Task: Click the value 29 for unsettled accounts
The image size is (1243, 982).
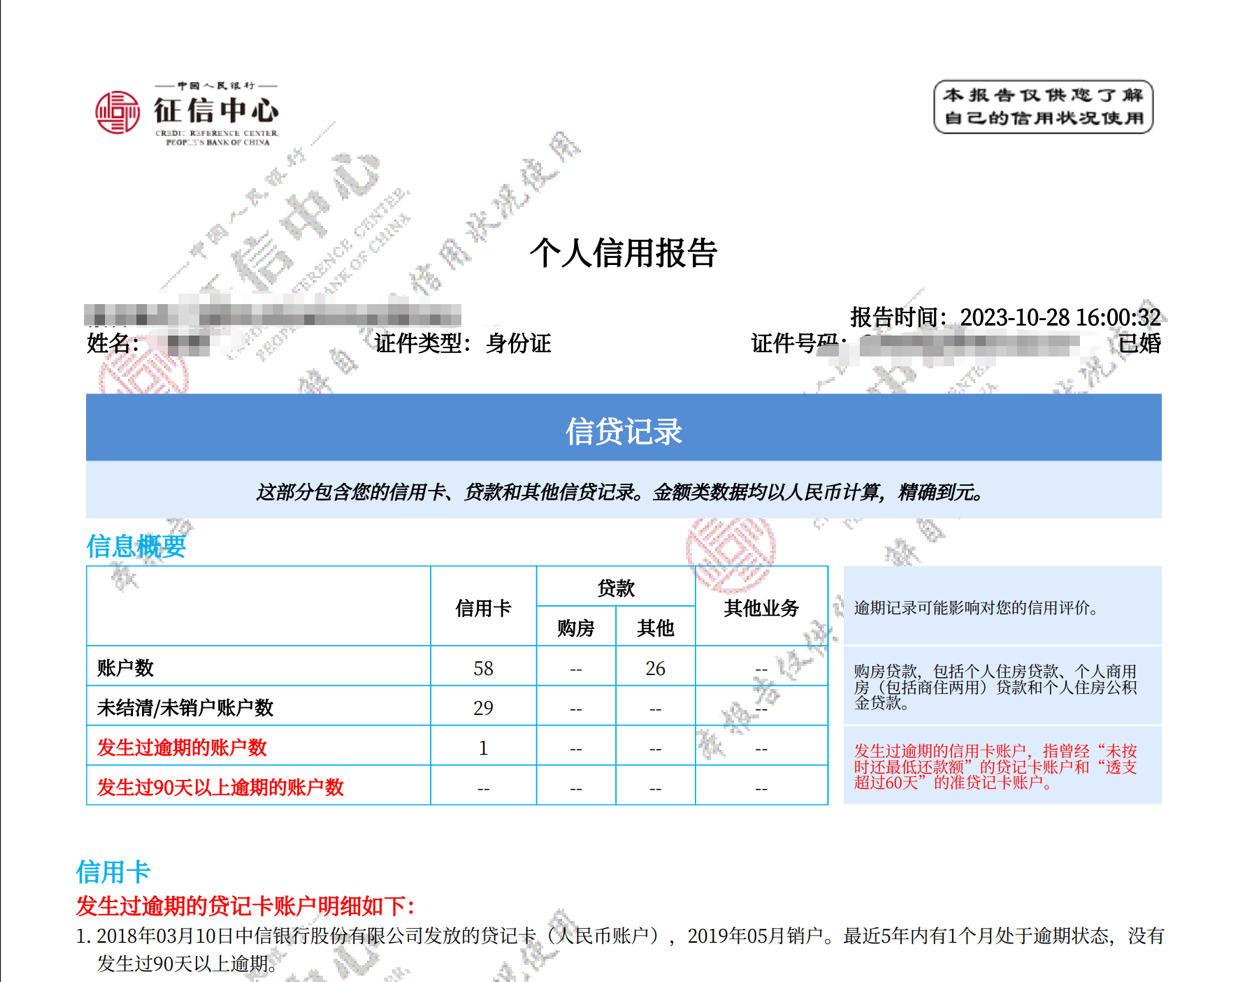Action: 483,708
